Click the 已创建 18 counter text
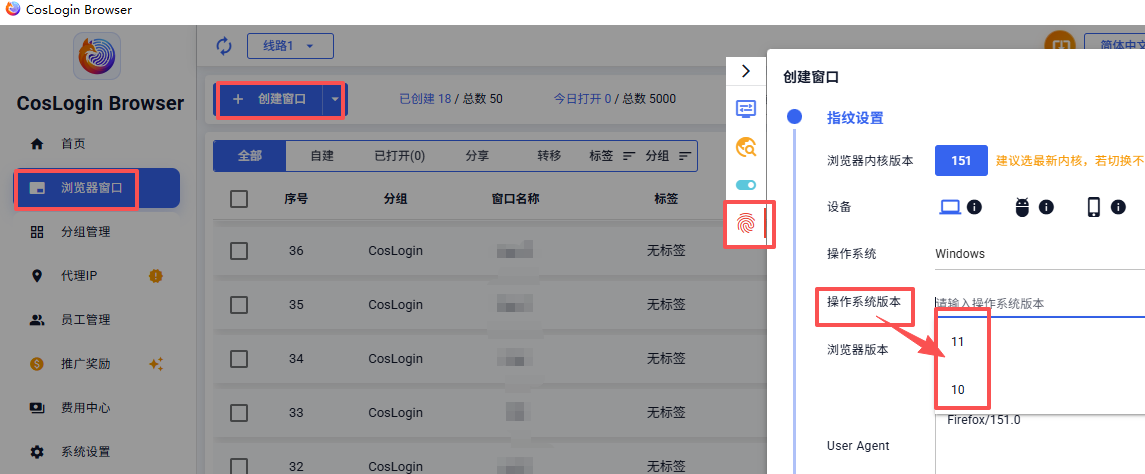This screenshot has width=1145, height=474. click(425, 99)
